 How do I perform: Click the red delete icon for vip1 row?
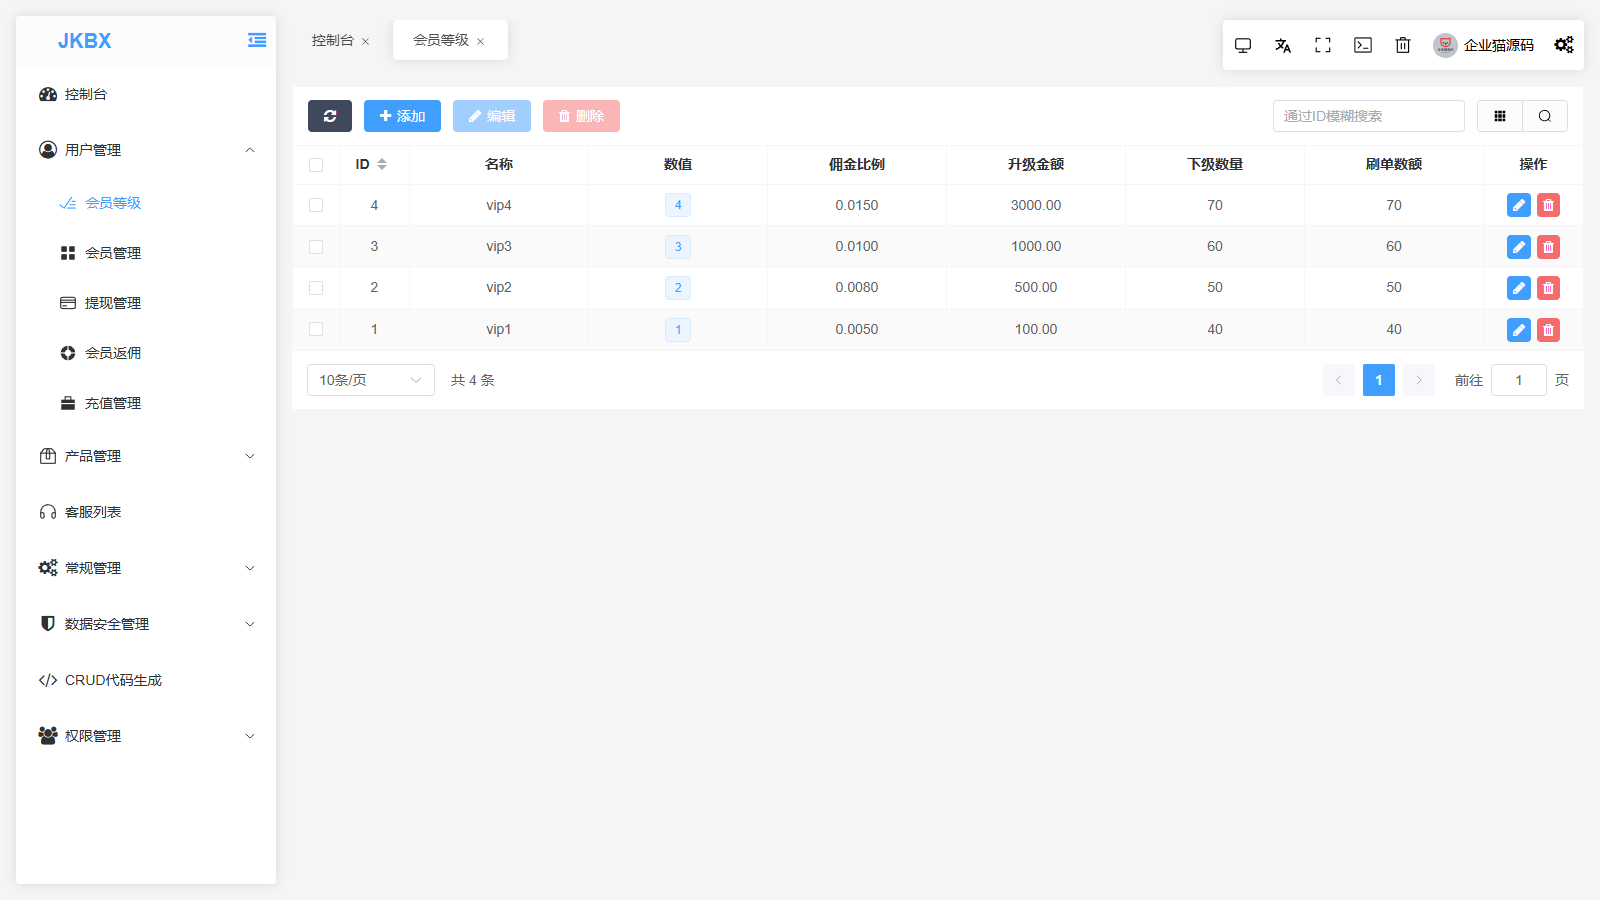point(1548,330)
